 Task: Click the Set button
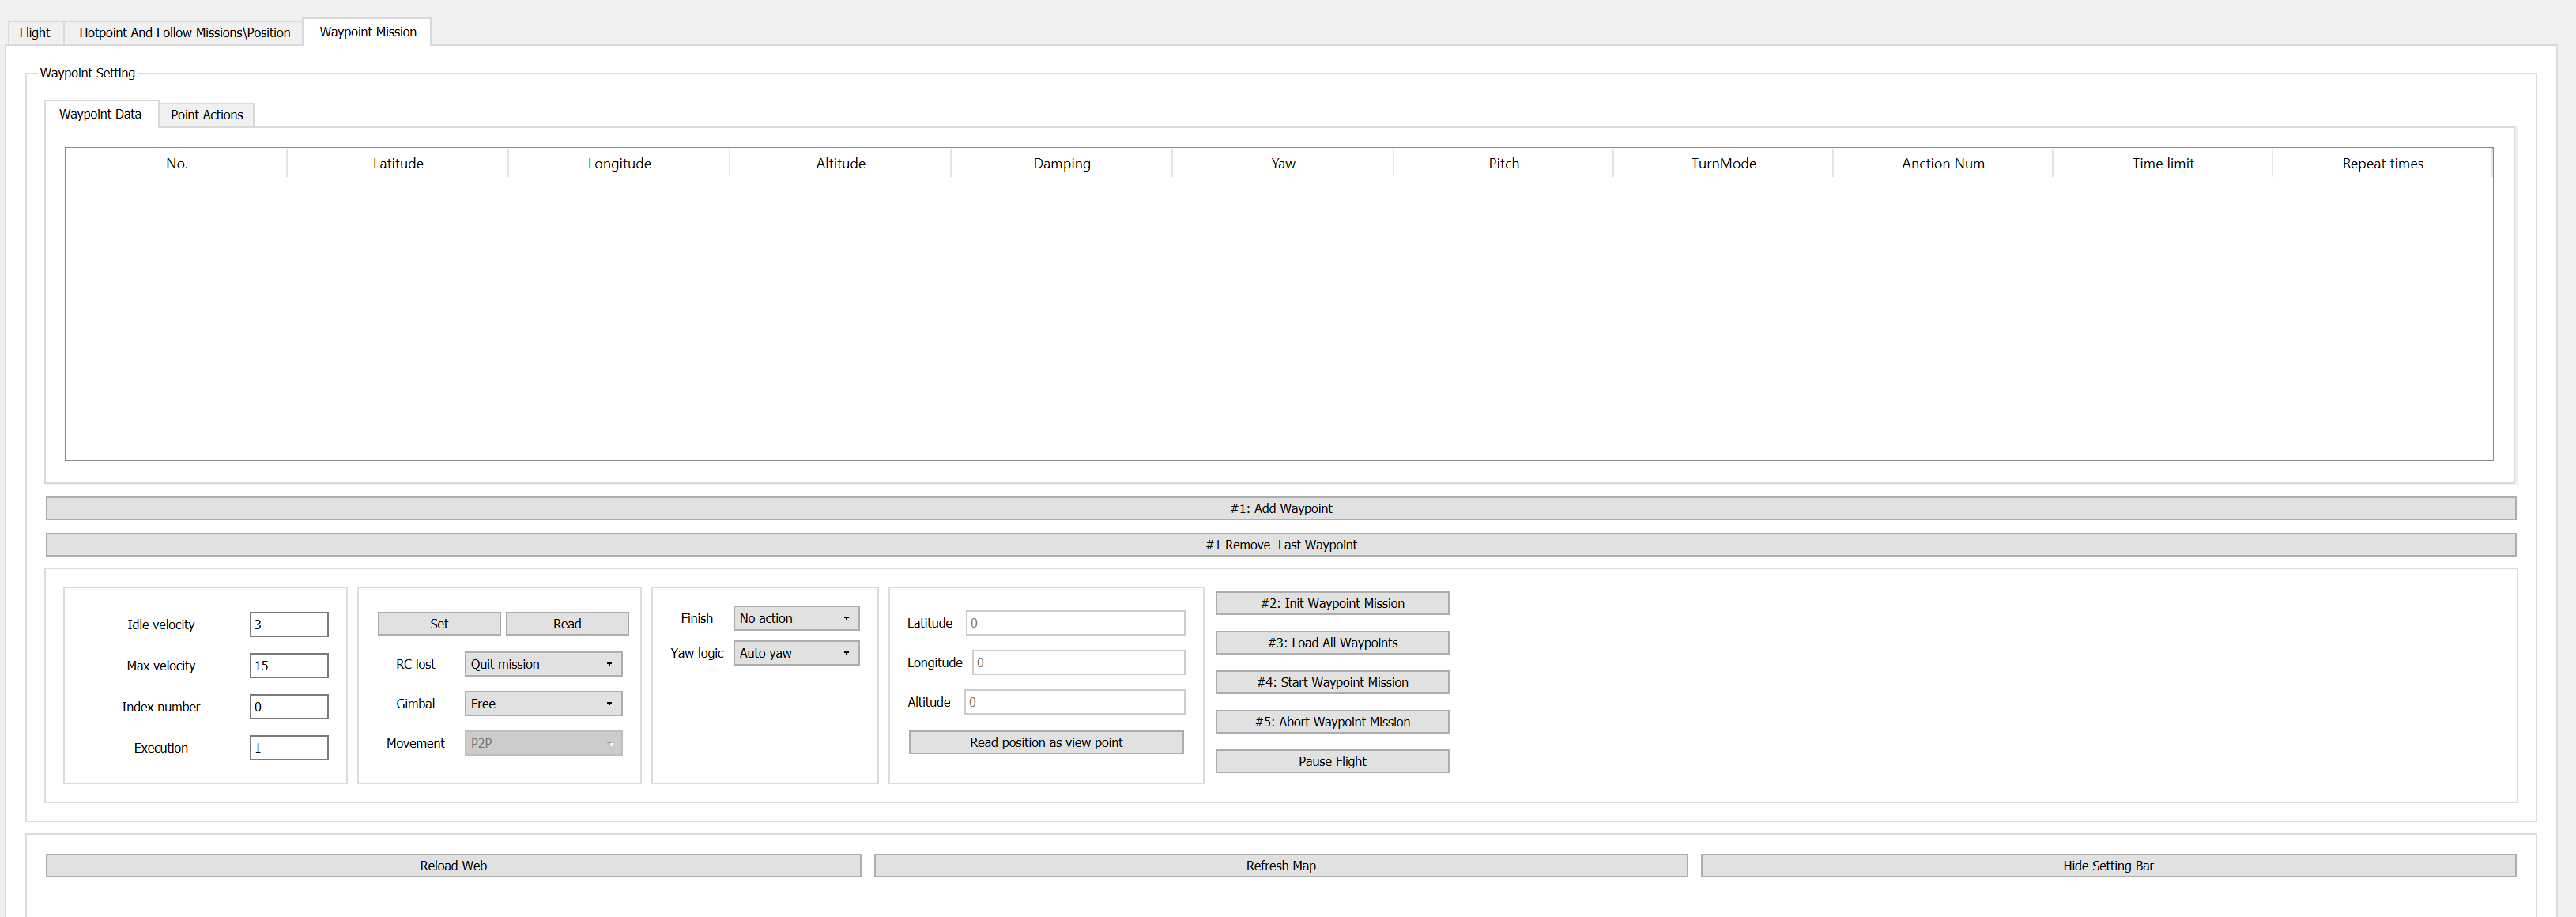click(x=439, y=623)
